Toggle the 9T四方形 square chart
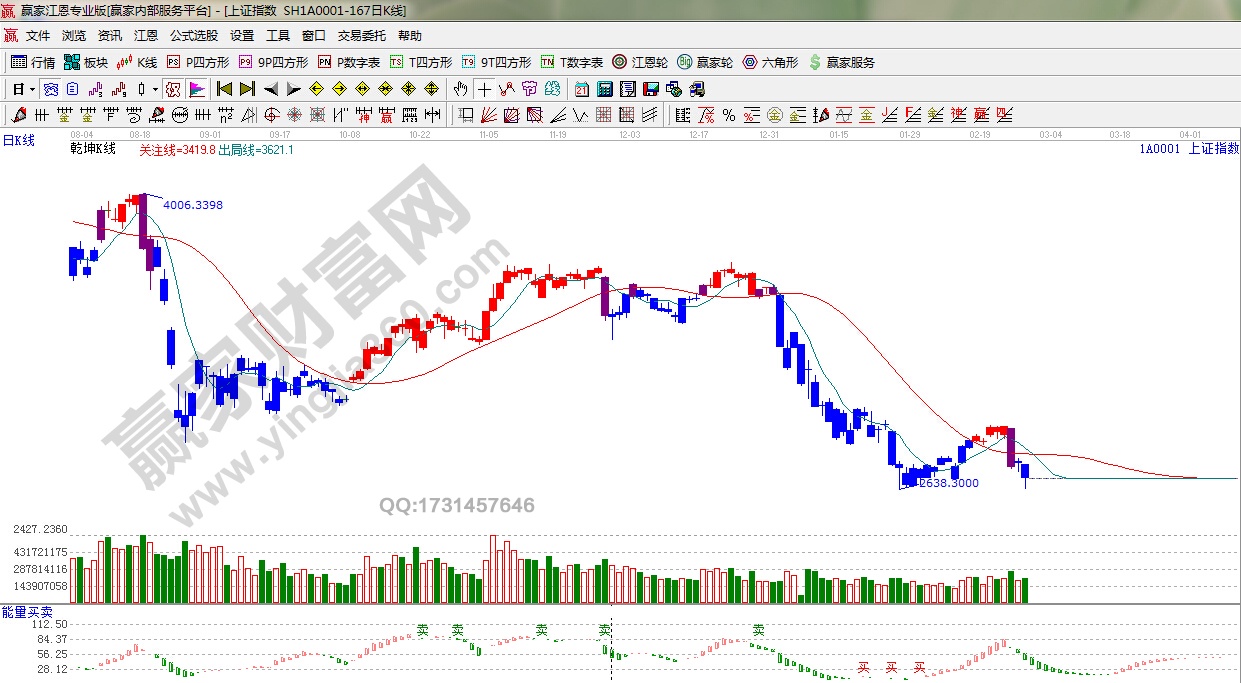Image resolution: width=1241 pixels, height=683 pixels. [x=485, y=62]
